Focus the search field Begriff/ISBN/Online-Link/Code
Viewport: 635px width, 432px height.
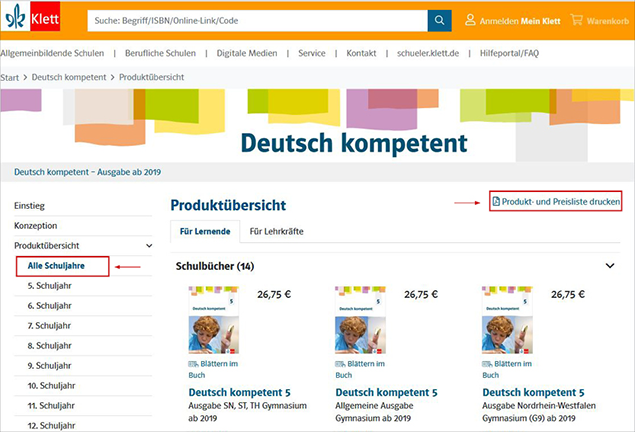point(257,21)
